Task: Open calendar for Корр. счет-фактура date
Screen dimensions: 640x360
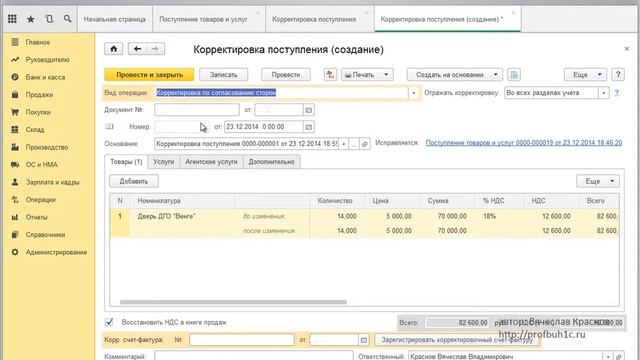Action: (x=364, y=340)
